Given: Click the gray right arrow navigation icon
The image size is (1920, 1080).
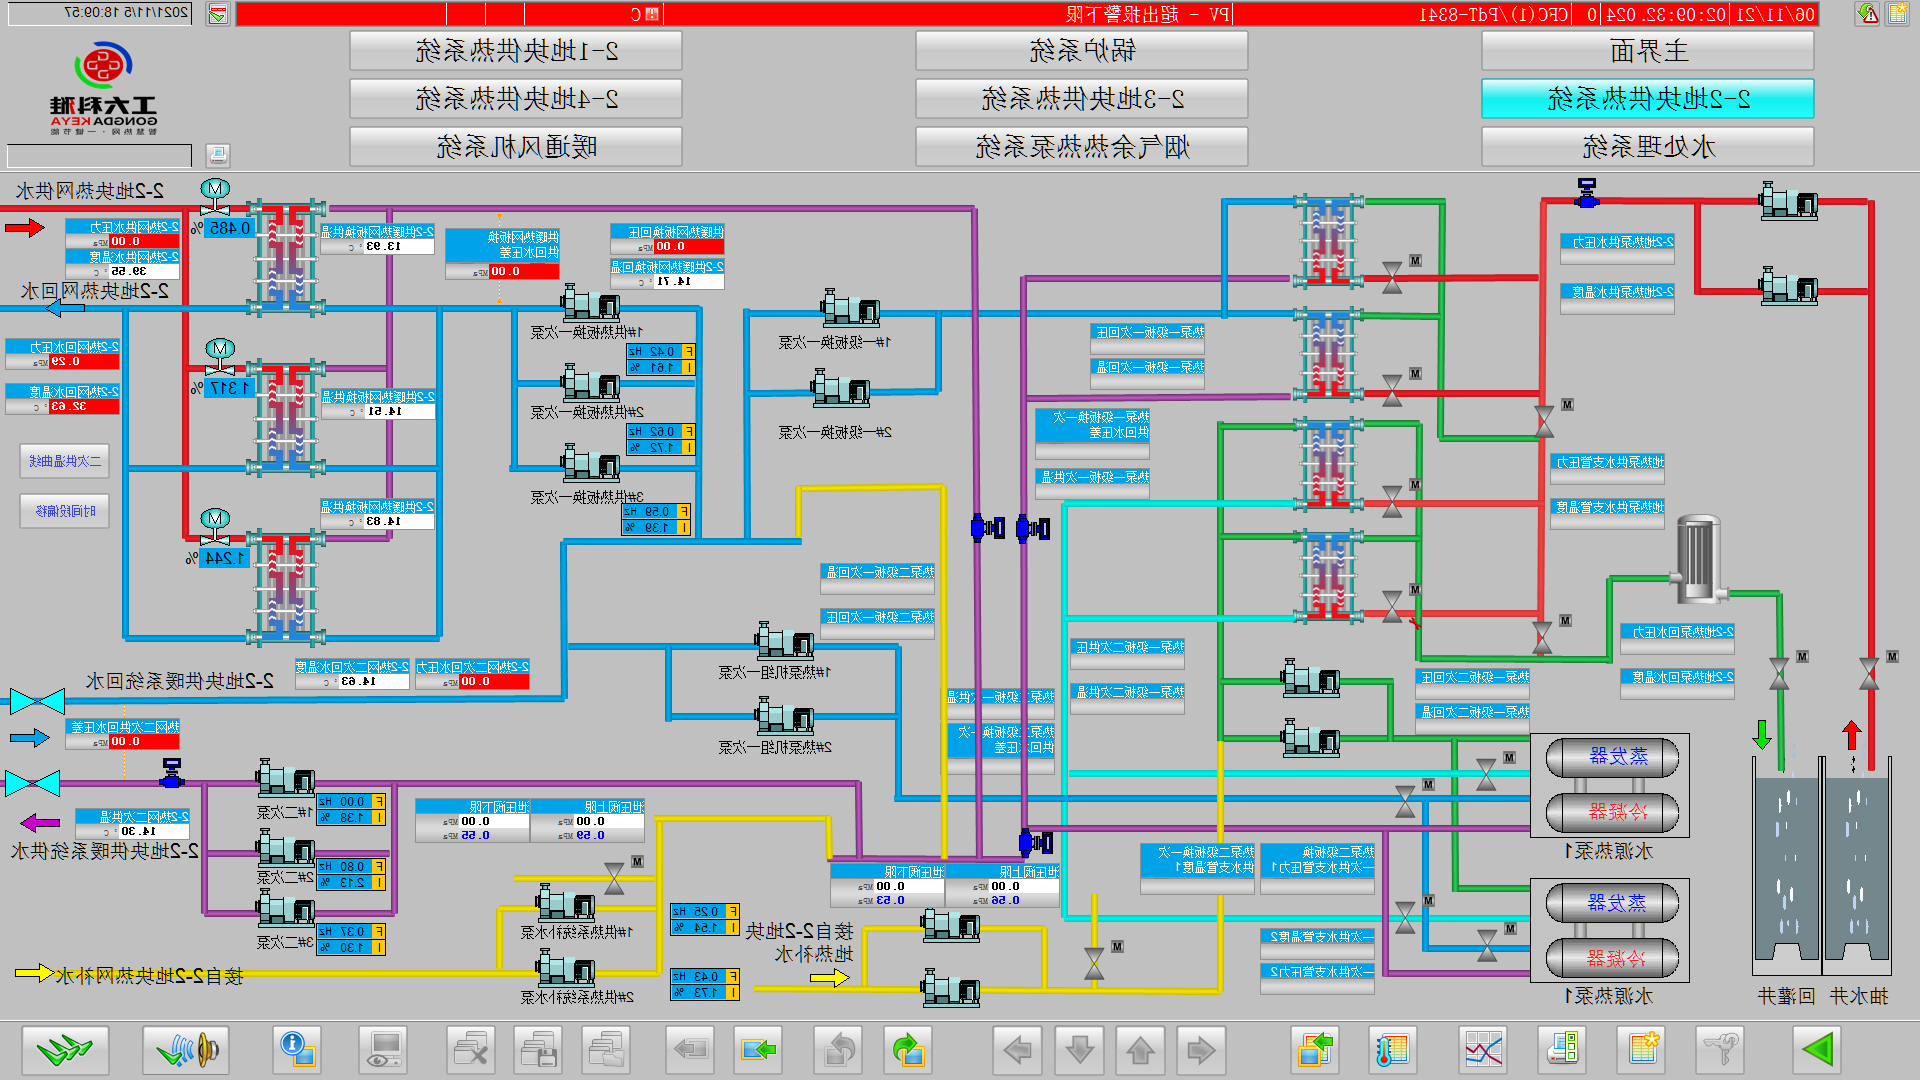Looking at the screenshot, I should tap(1201, 1050).
